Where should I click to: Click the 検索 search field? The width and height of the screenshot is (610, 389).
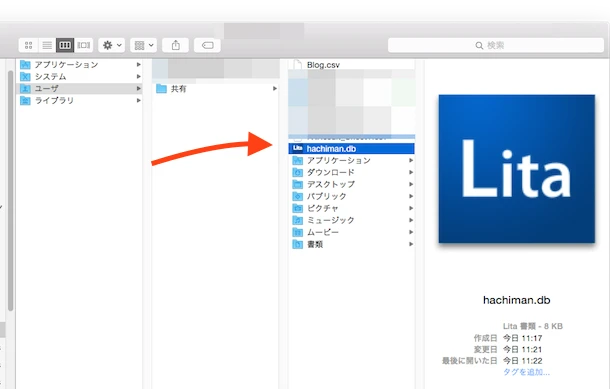[x=496, y=46]
